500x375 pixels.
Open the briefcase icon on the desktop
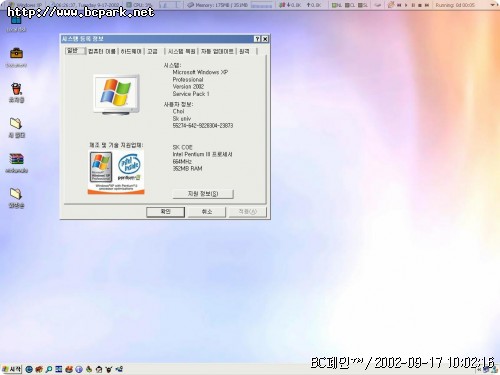point(16,53)
